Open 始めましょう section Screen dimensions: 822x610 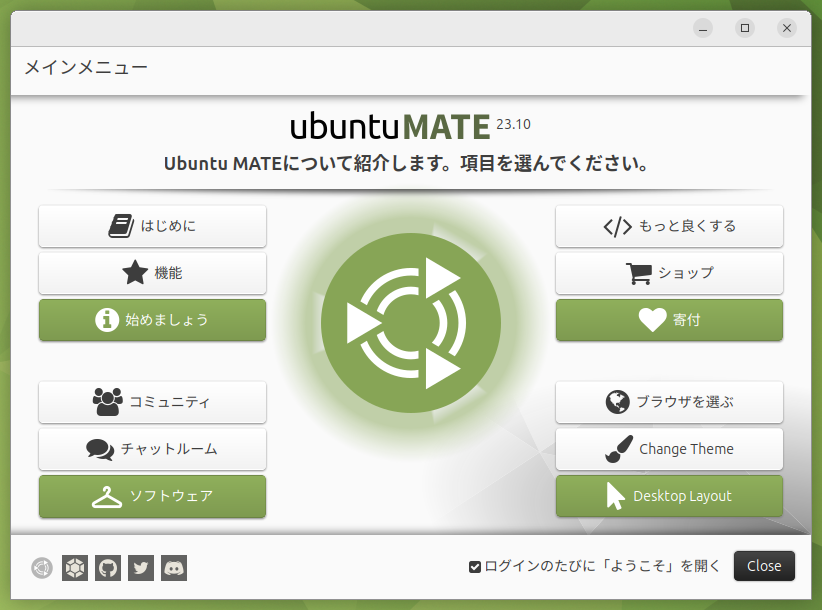point(152,320)
